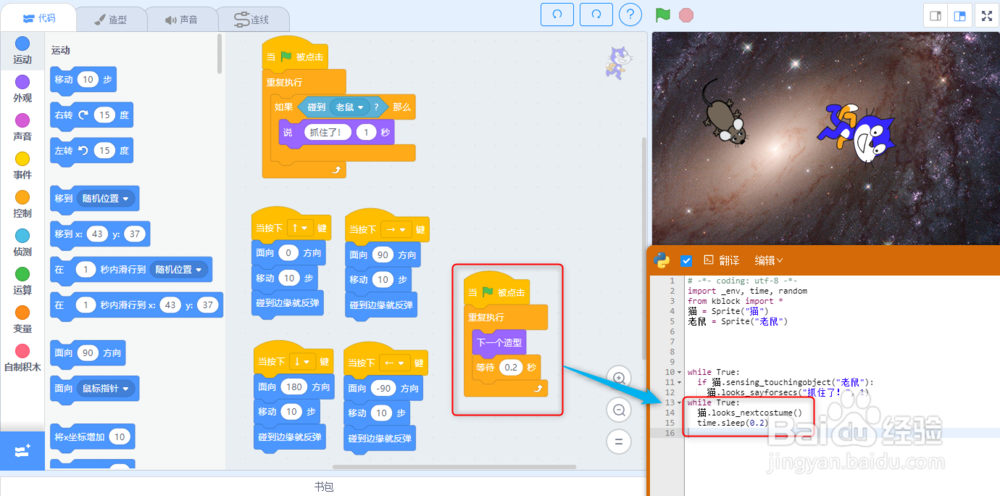Viewport: 1000px width, 496px height.
Task: Click the cat sprite on stage
Action: pyautogui.click(x=856, y=133)
